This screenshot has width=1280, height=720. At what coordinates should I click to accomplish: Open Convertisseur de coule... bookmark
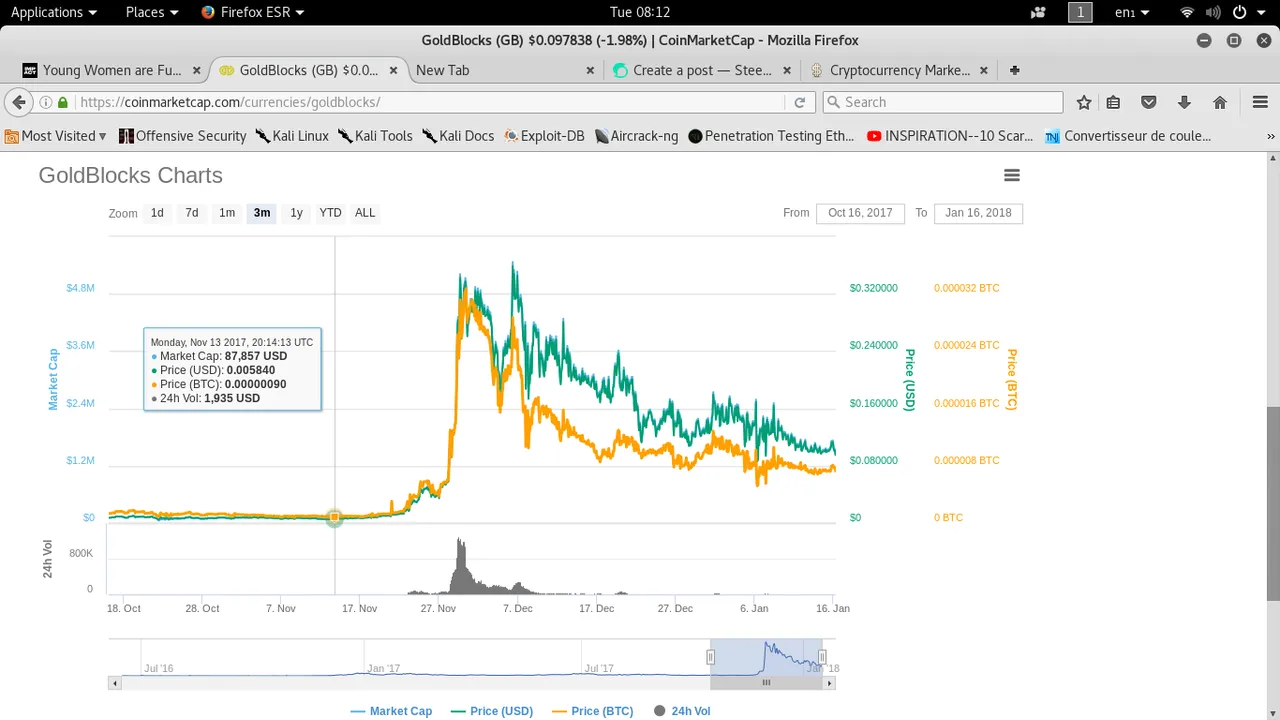pyautogui.click(x=1128, y=136)
